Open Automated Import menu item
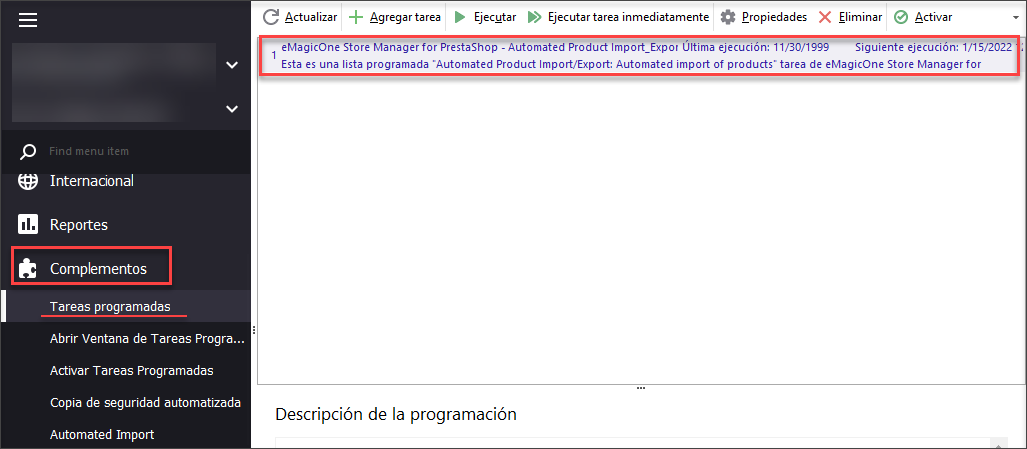This screenshot has width=1027, height=449. click(x=102, y=434)
